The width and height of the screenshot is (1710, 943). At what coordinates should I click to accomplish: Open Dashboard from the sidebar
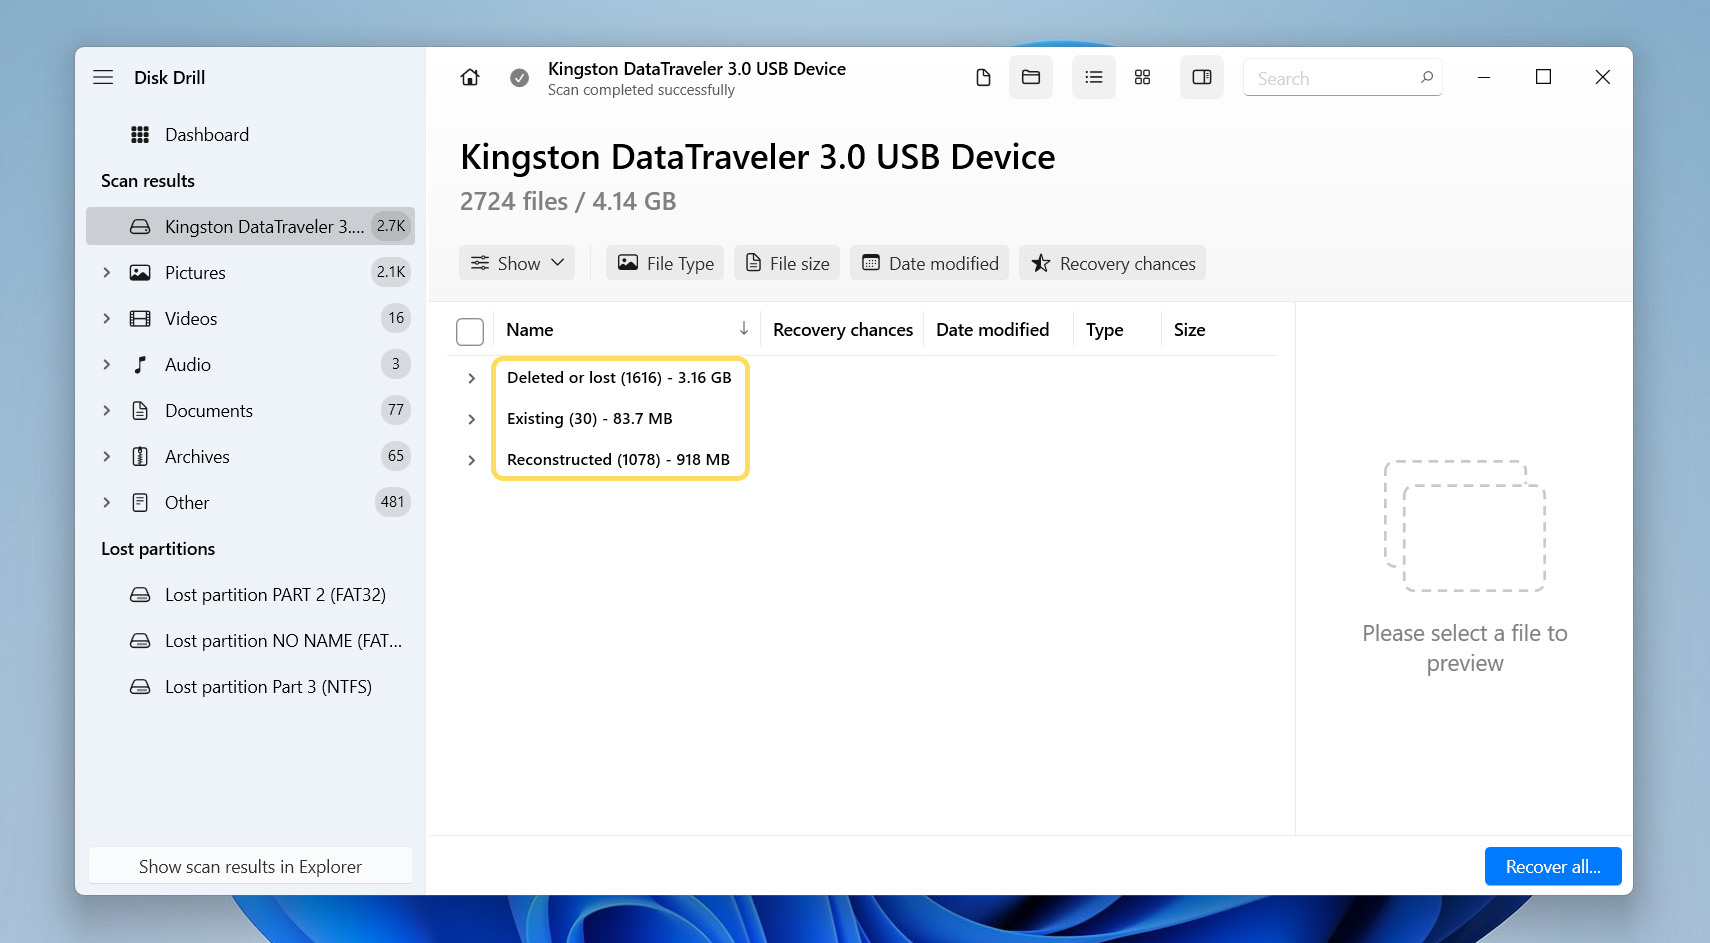coord(206,135)
